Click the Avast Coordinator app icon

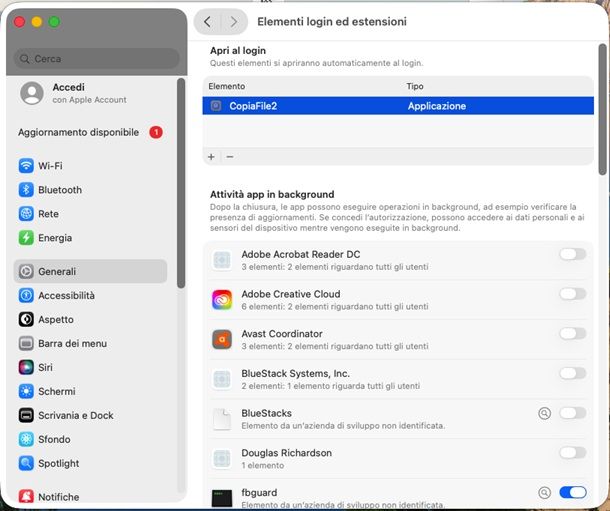tap(222, 340)
